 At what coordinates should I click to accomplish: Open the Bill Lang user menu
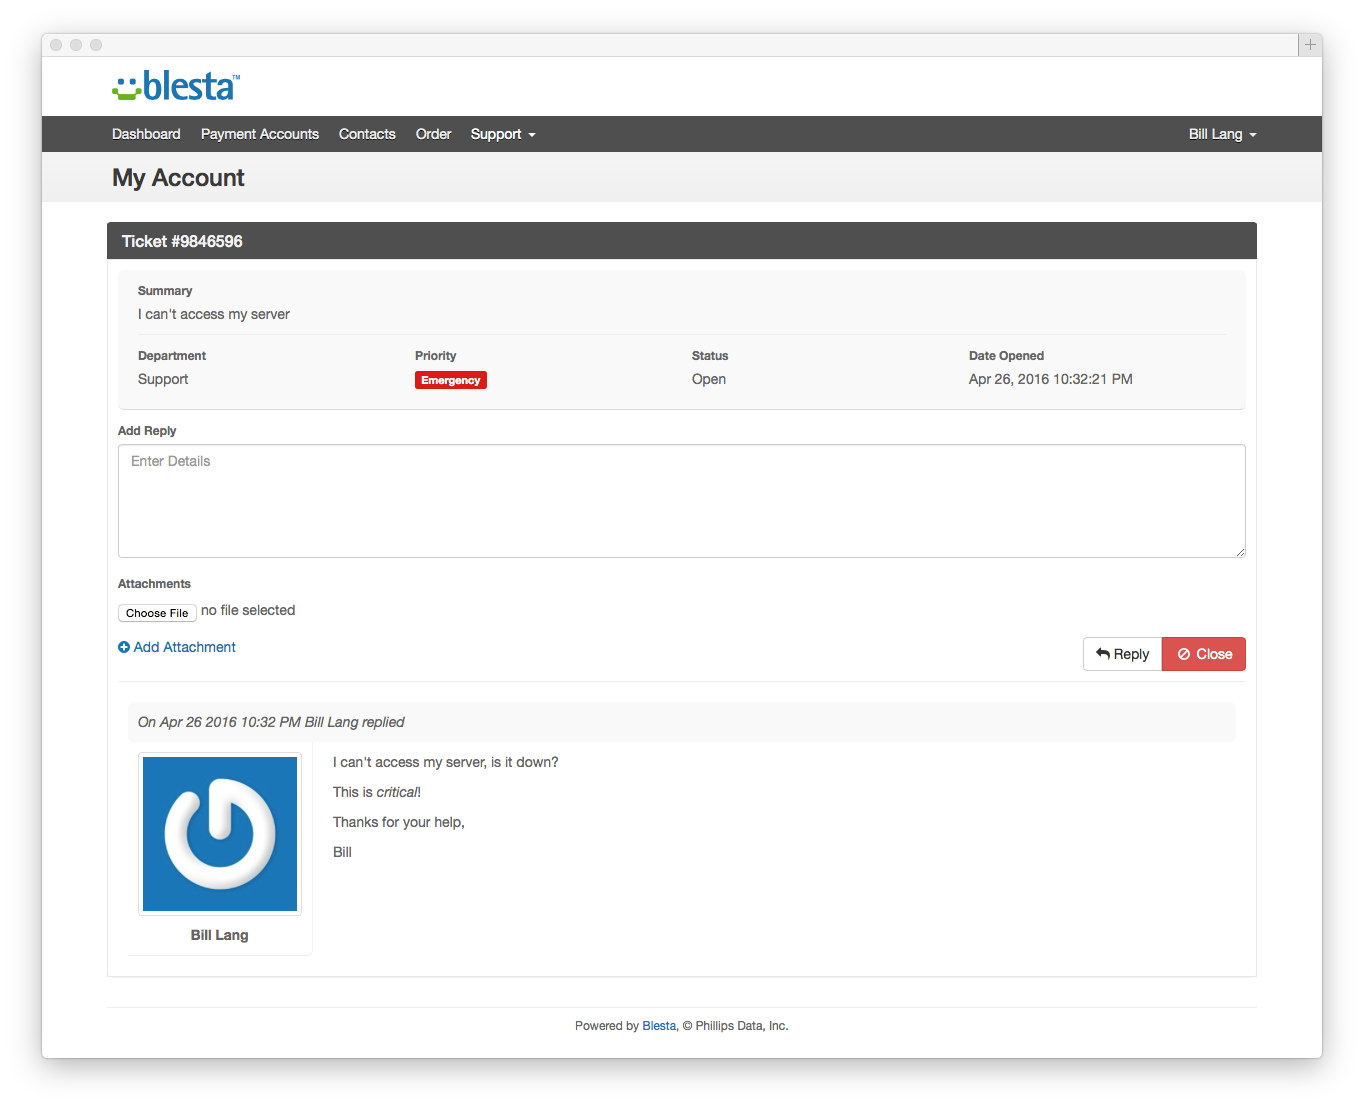point(1222,134)
